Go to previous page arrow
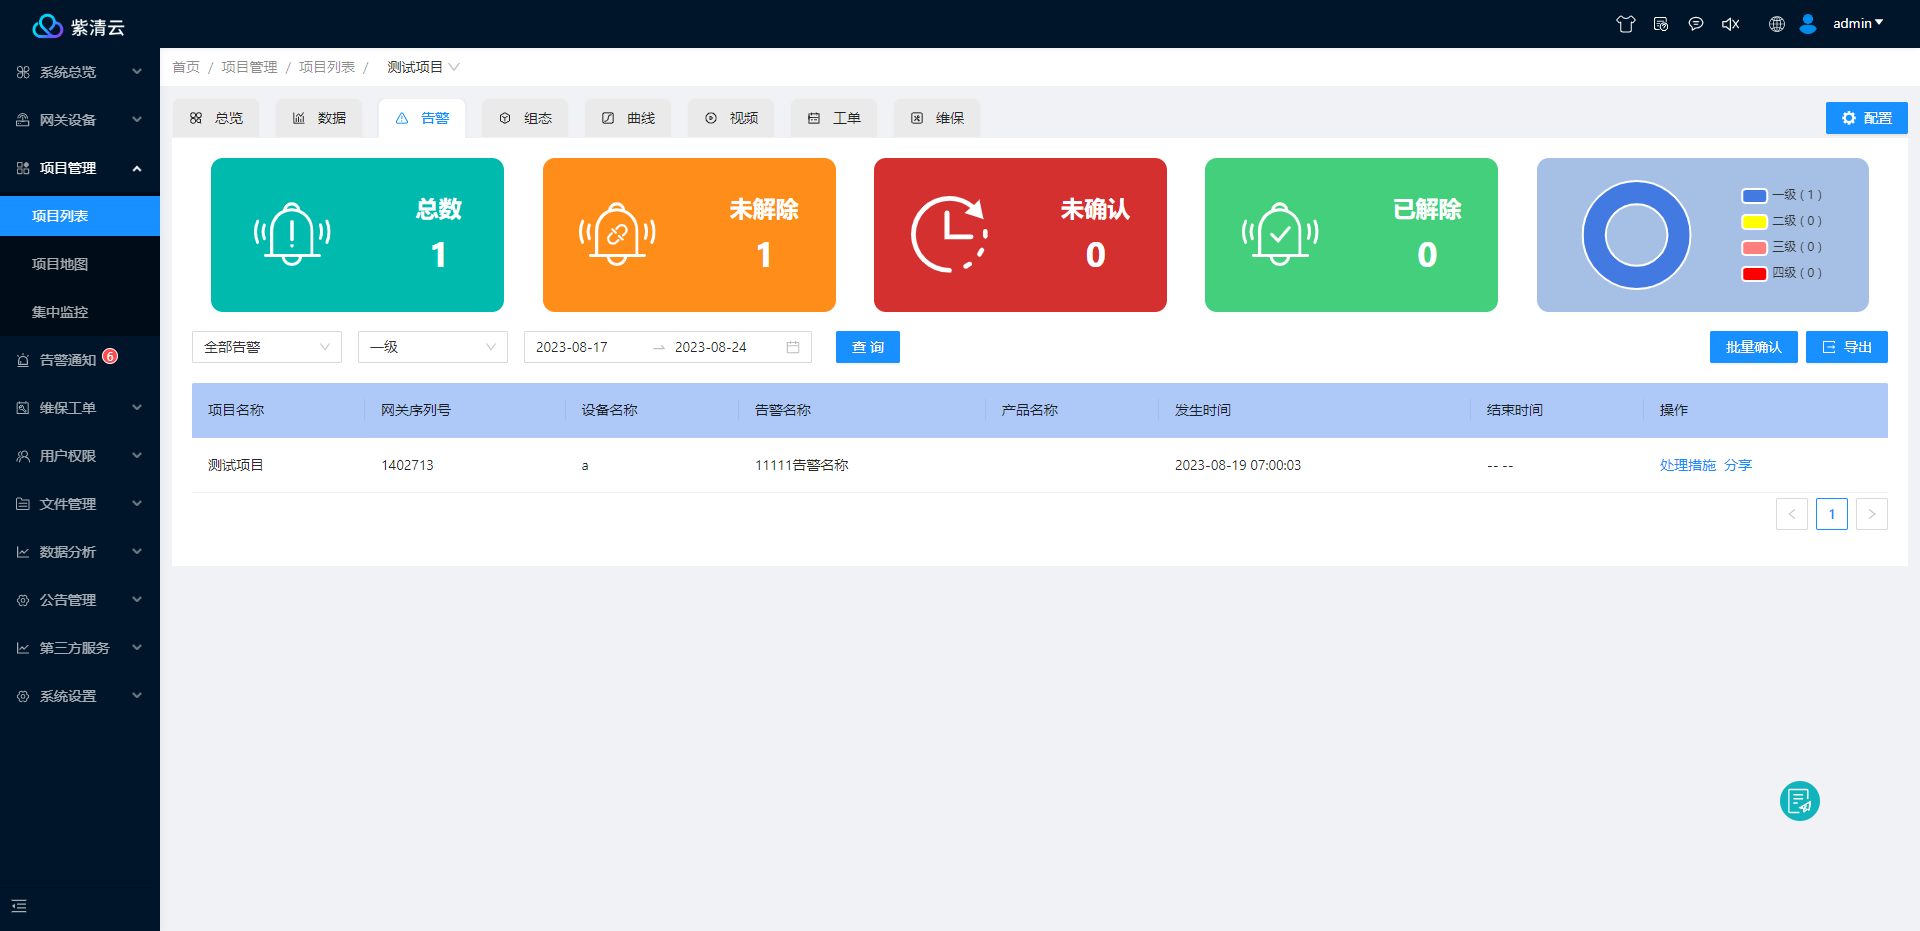 1792,514
